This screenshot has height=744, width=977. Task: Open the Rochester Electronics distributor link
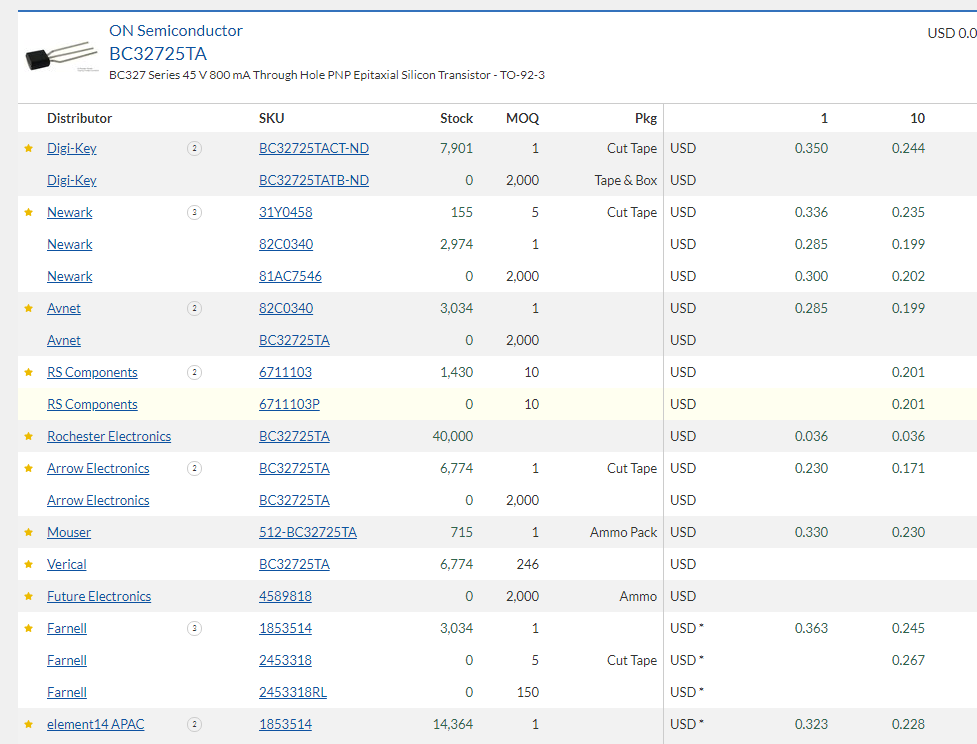point(109,436)
